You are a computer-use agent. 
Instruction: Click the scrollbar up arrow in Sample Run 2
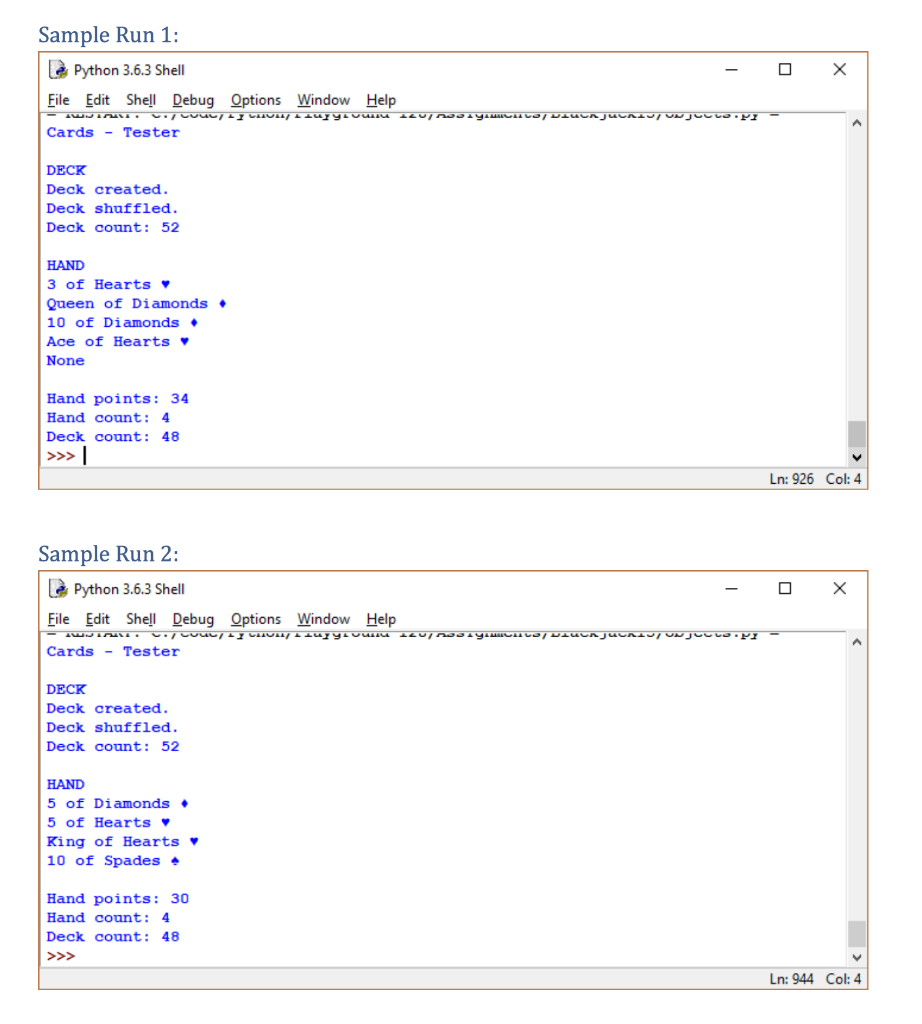click(x=856, y=641)
